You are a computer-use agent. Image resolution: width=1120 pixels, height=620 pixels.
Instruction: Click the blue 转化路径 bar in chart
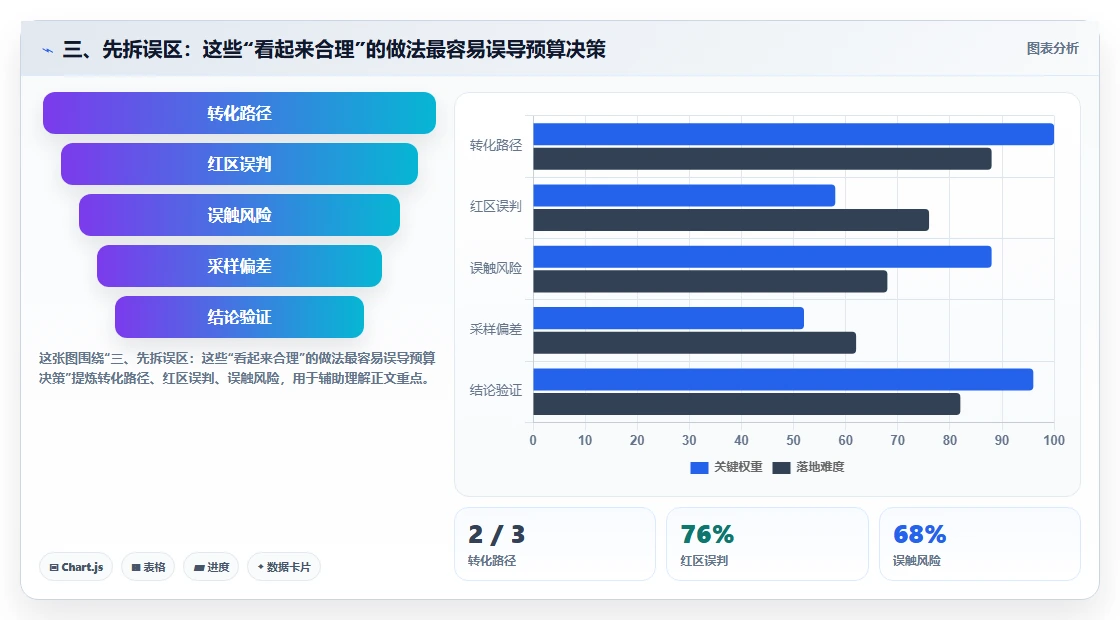click(794, 134)
